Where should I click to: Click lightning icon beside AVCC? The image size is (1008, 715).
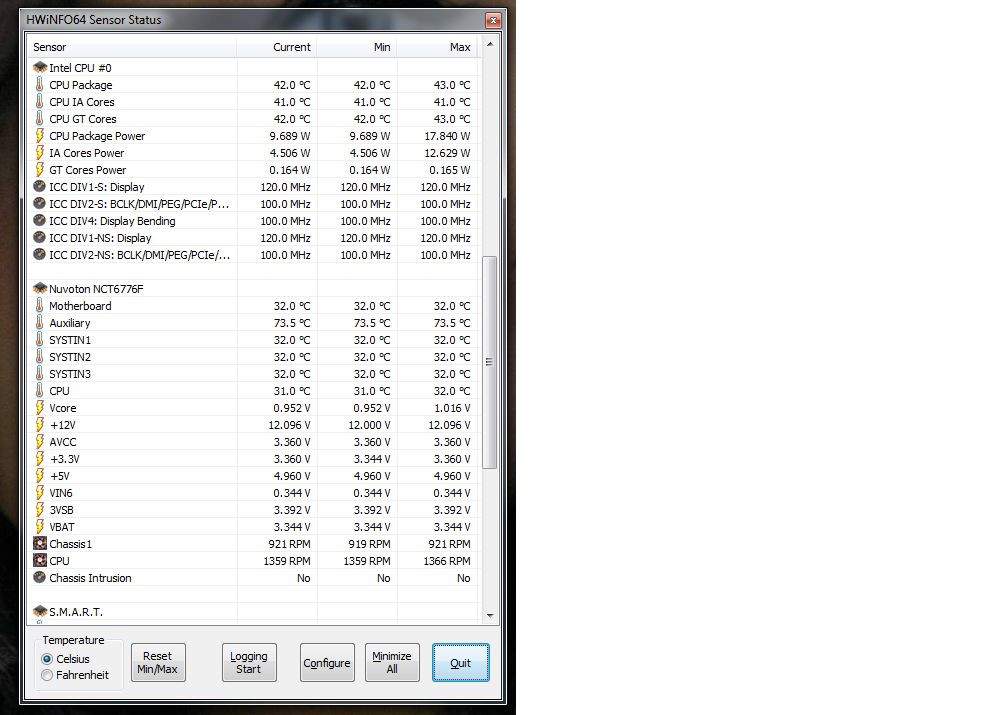point(39,442)
